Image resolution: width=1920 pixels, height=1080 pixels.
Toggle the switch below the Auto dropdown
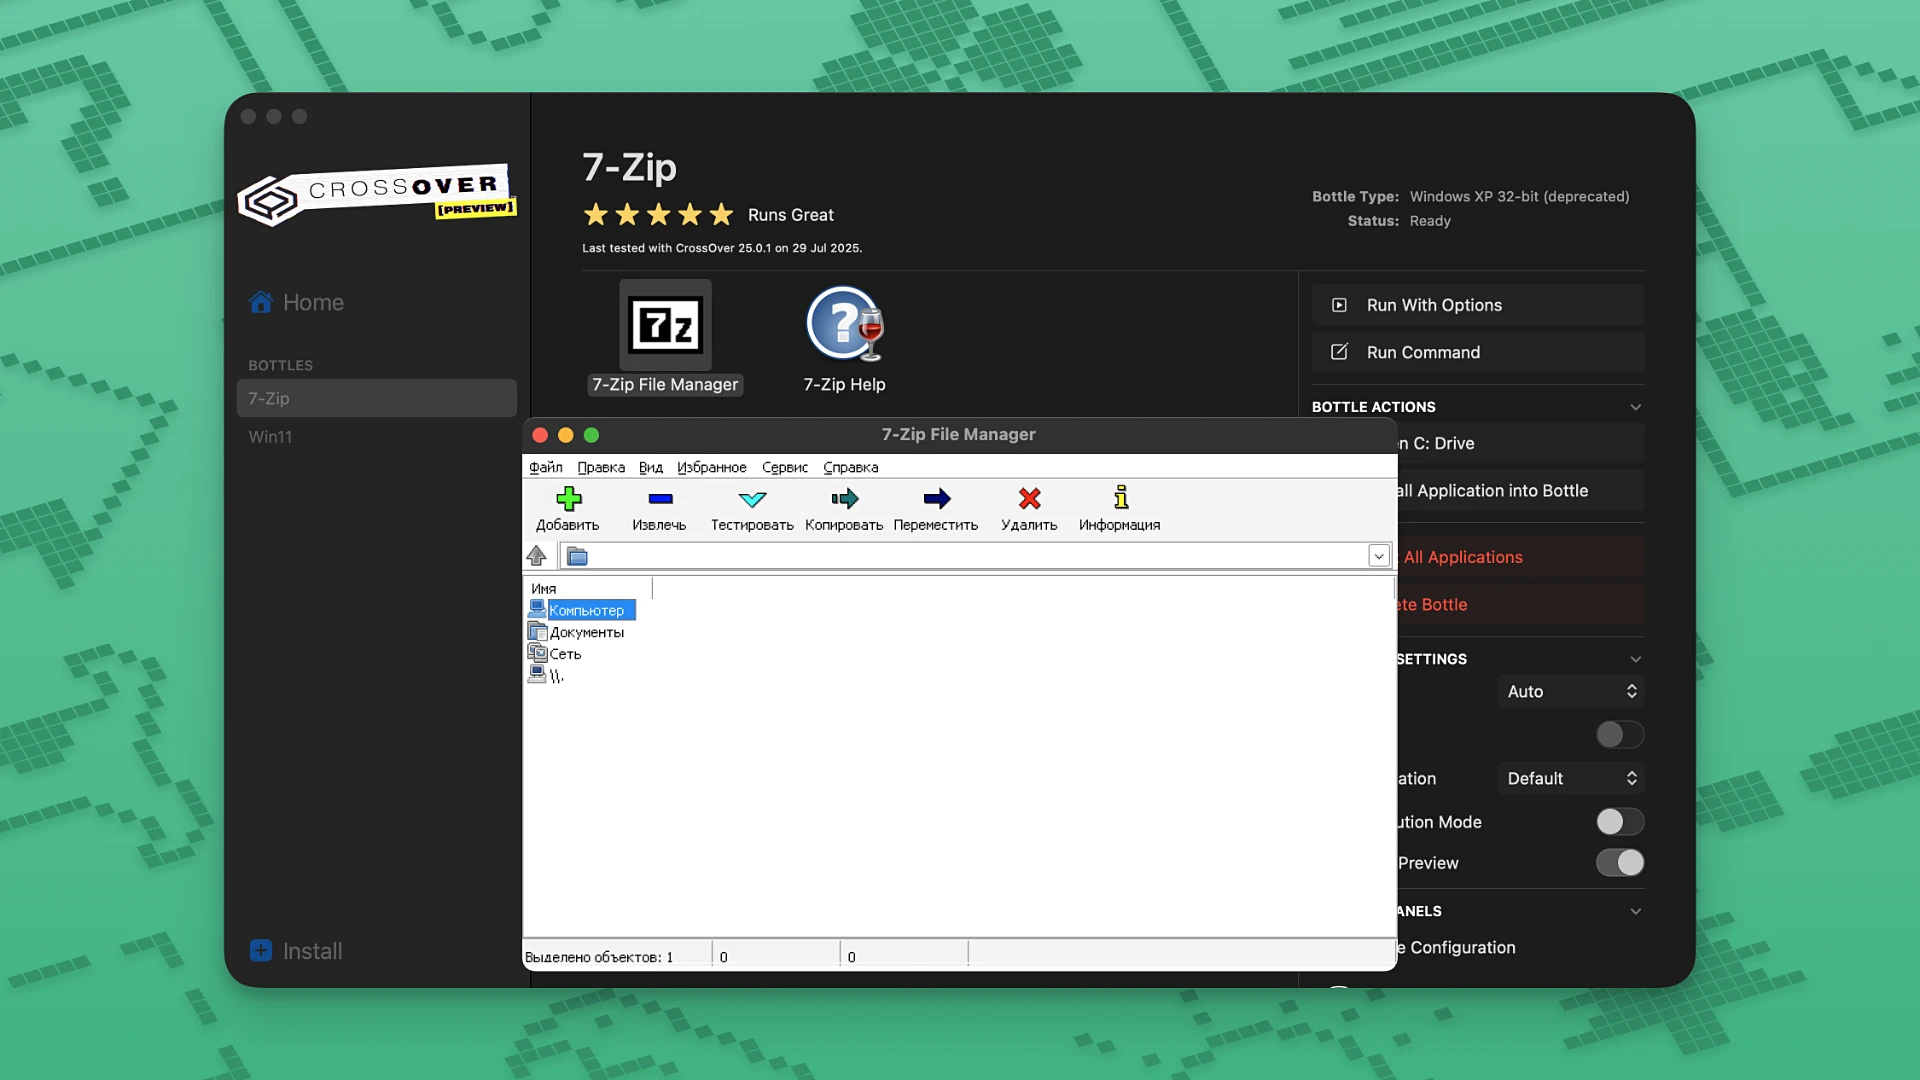[x=1618, y=735]
